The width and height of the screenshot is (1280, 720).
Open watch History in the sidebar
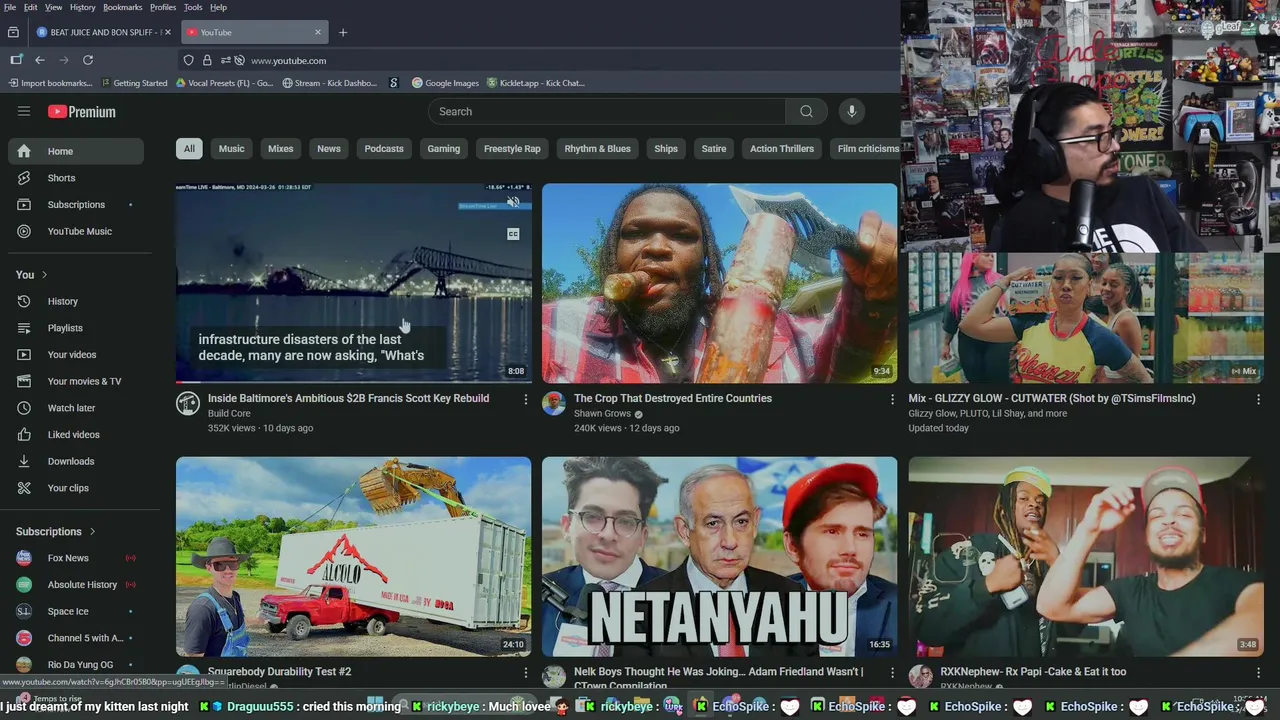[76, 301]
